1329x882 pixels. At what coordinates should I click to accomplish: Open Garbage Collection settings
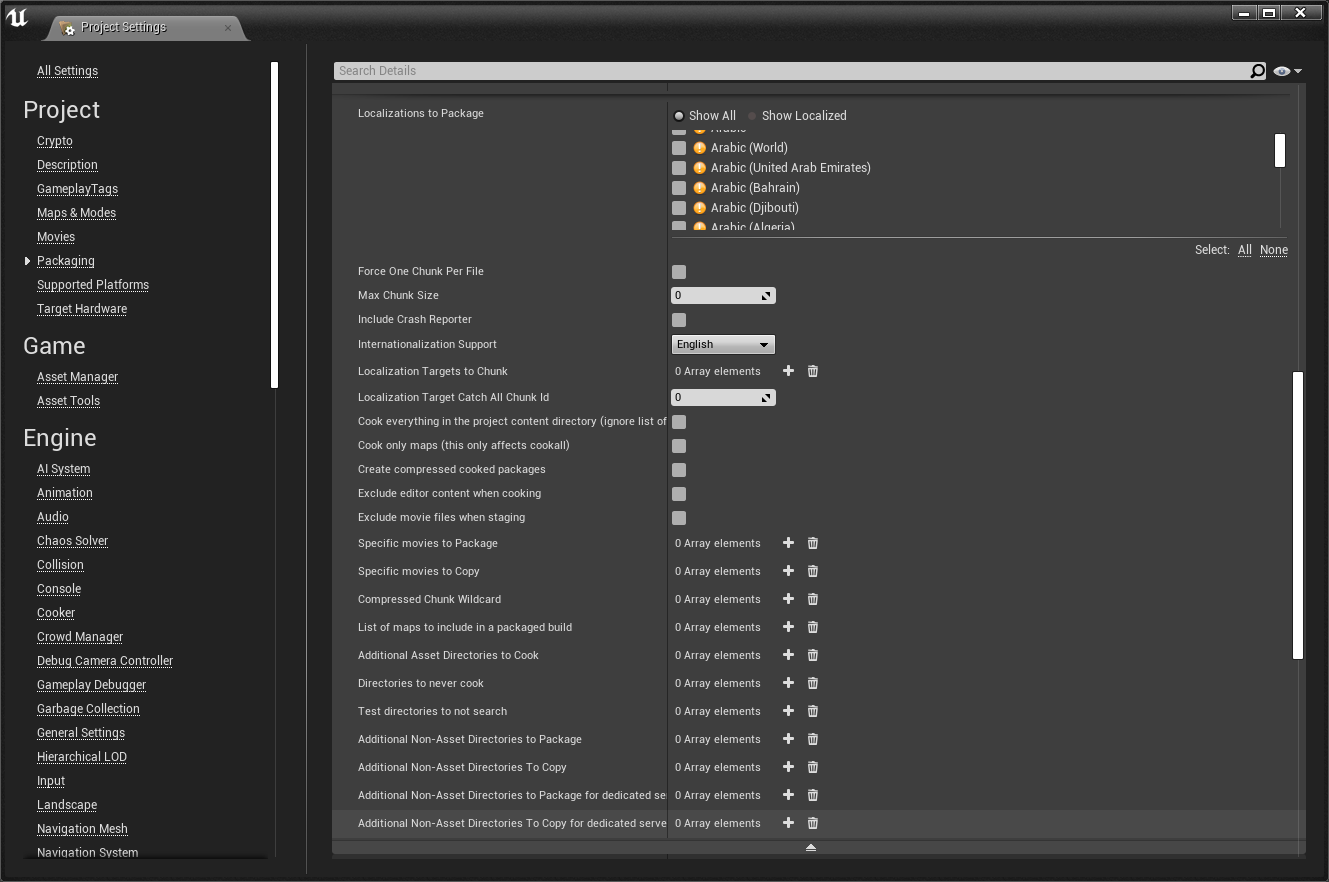pos(88,709)
